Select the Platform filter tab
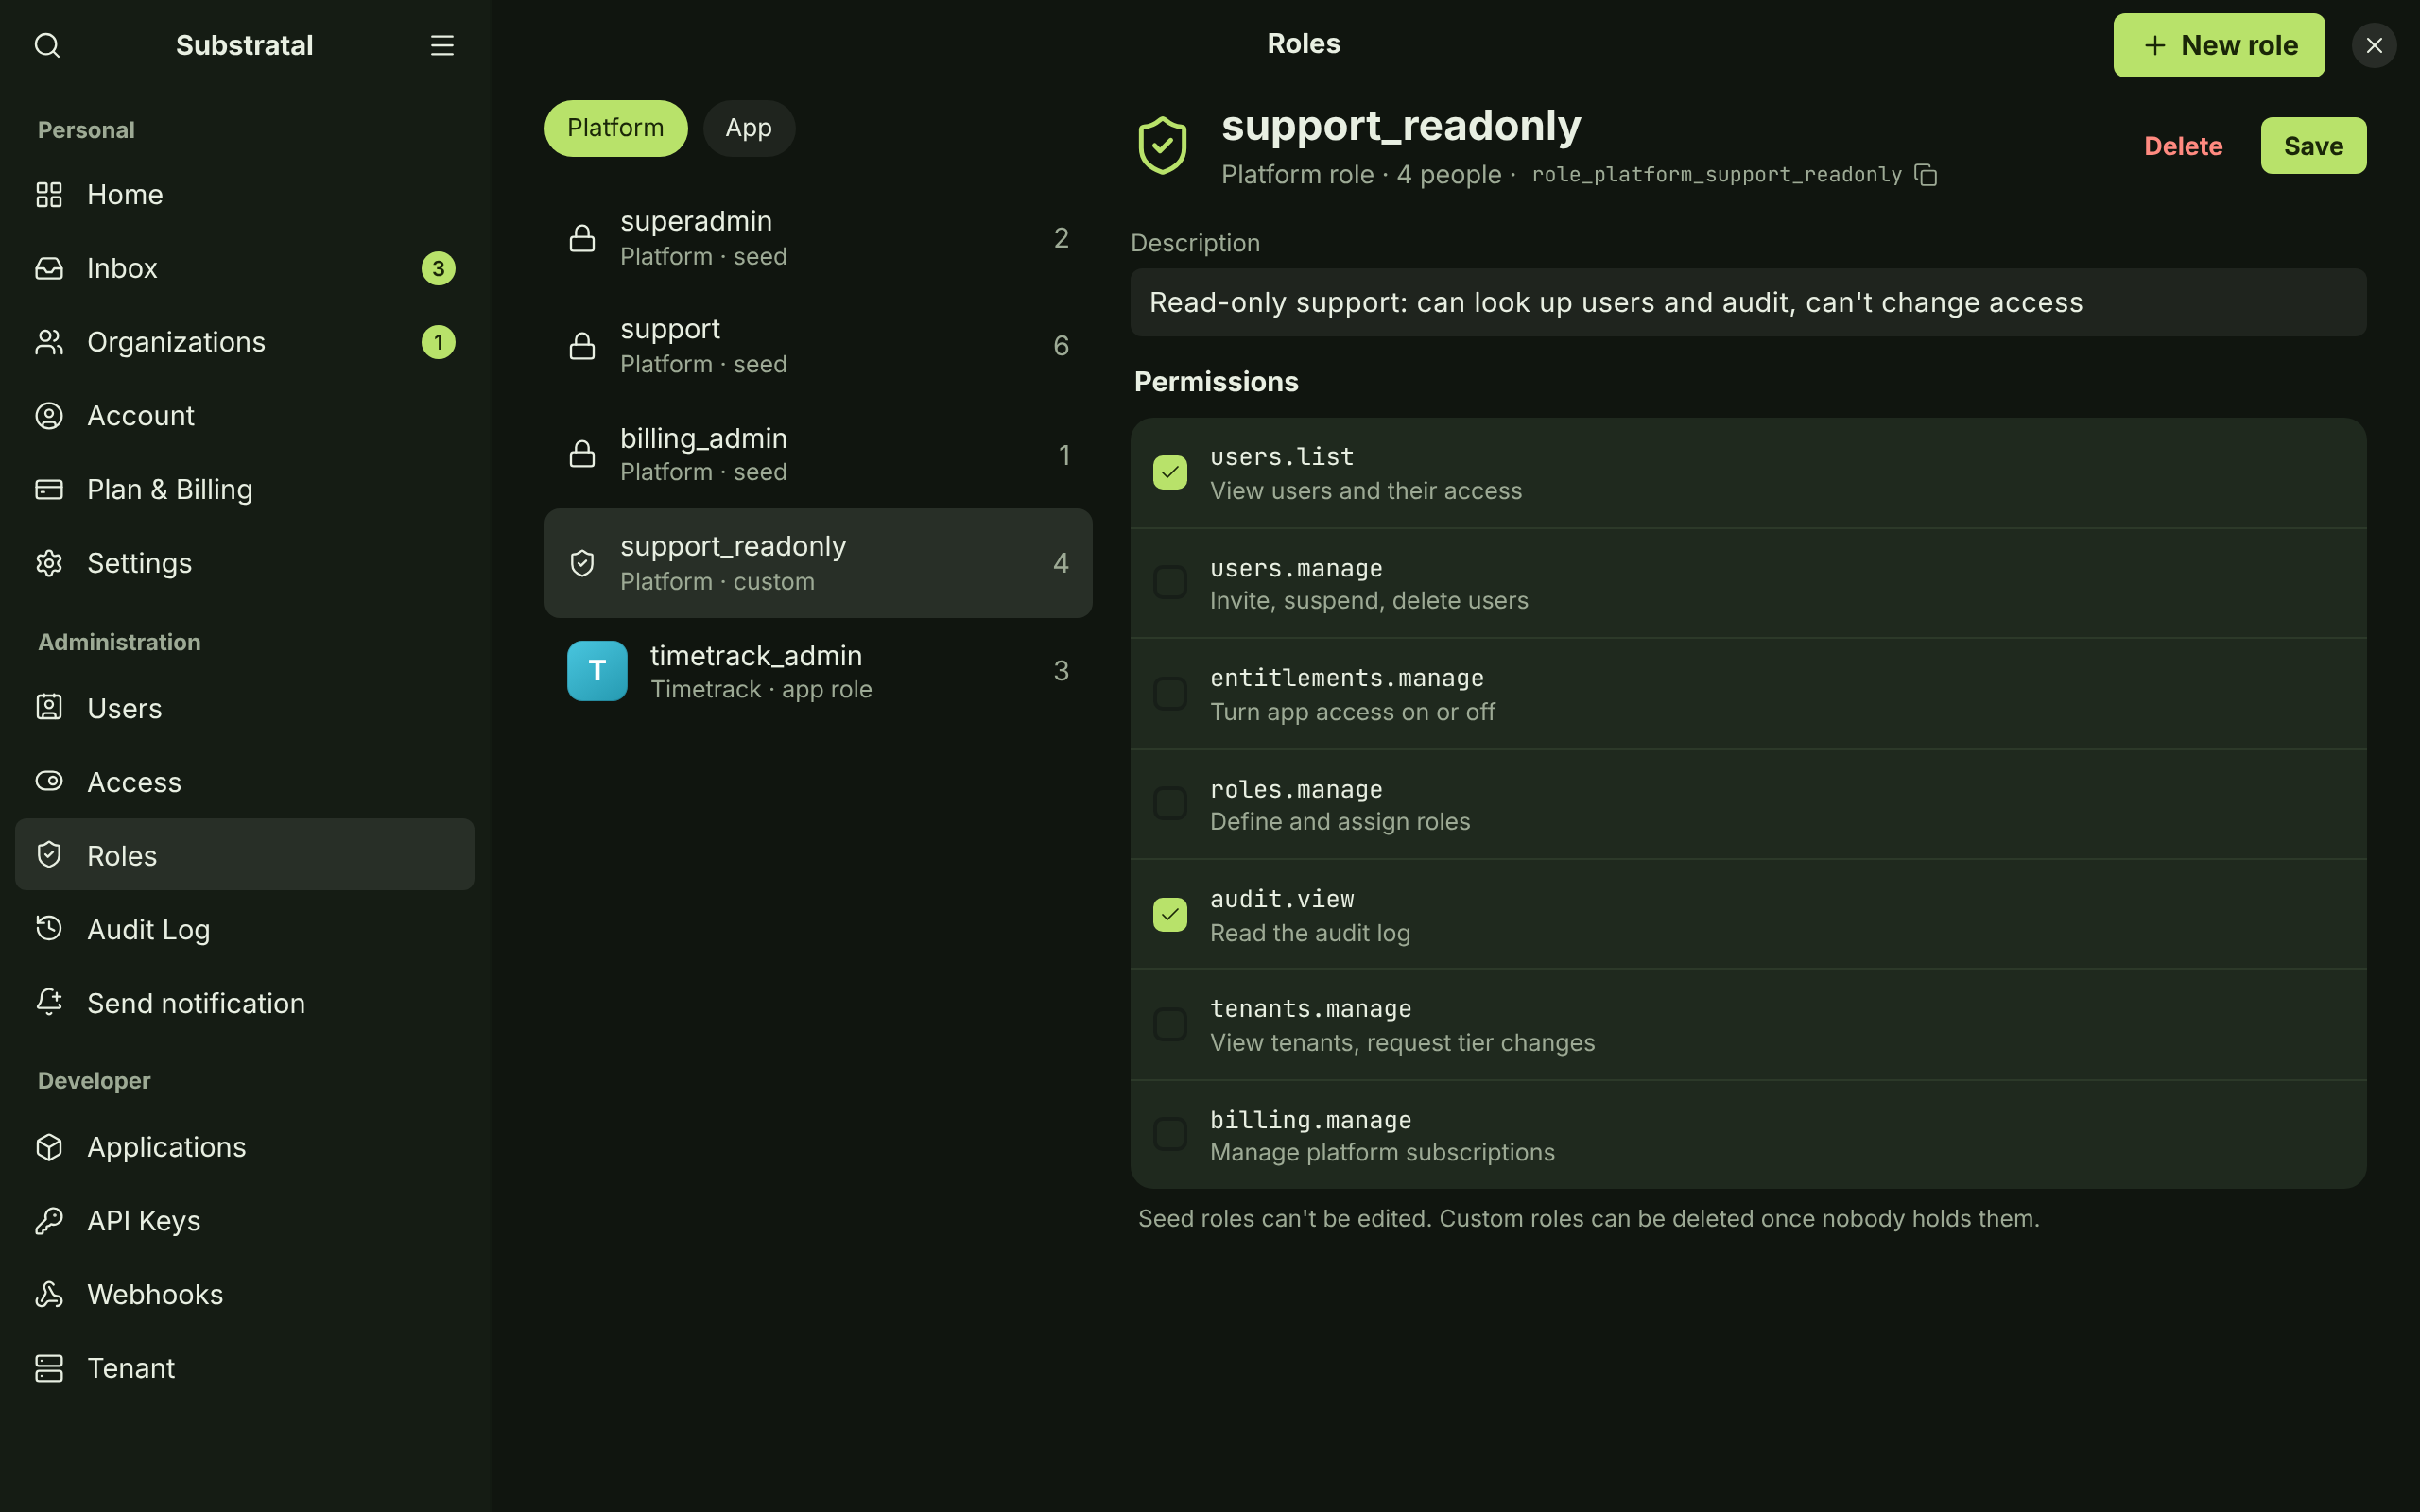Image resolution: width=2420 pixels, height=1512 pixels. (x=615, y=128)
